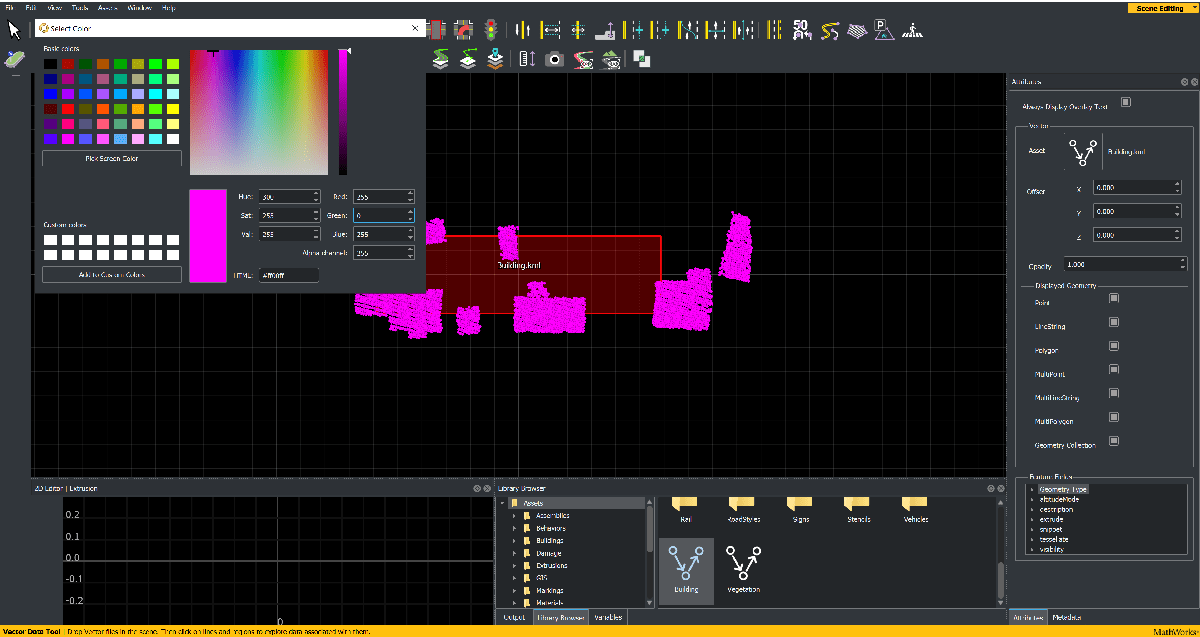
Task: Select the GIS map pin layers tool
Action: pos(496,60)
